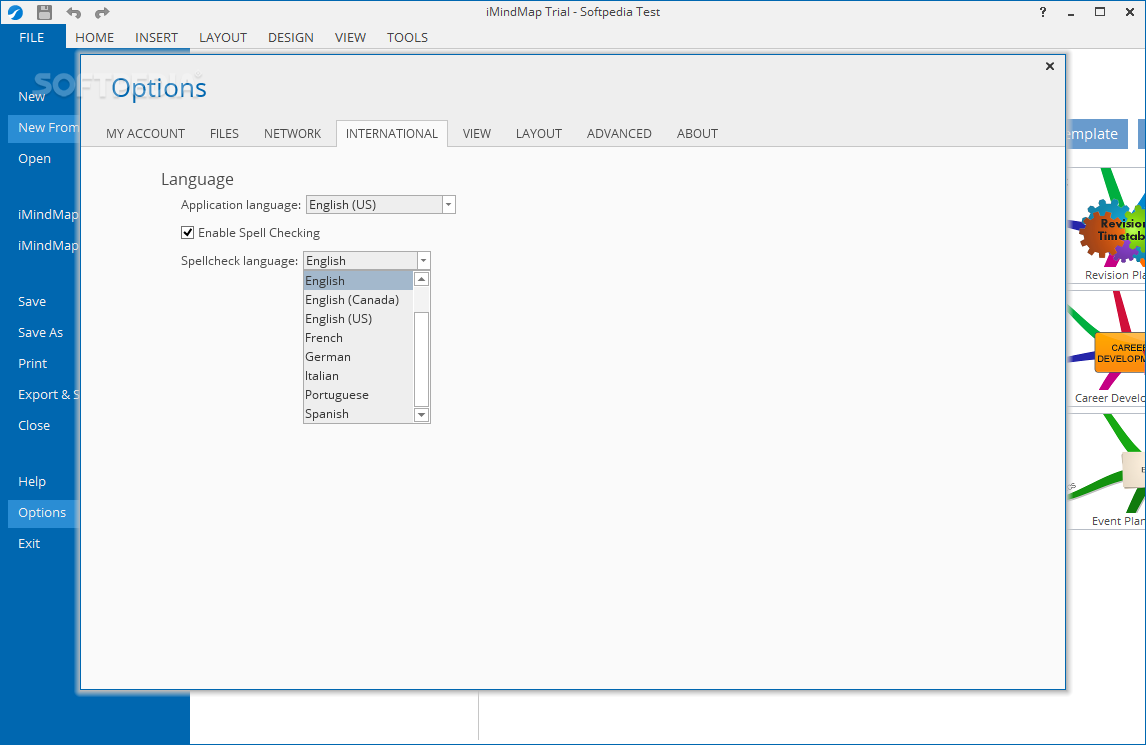Close the Options dialog with the X

coord(1050,67)
